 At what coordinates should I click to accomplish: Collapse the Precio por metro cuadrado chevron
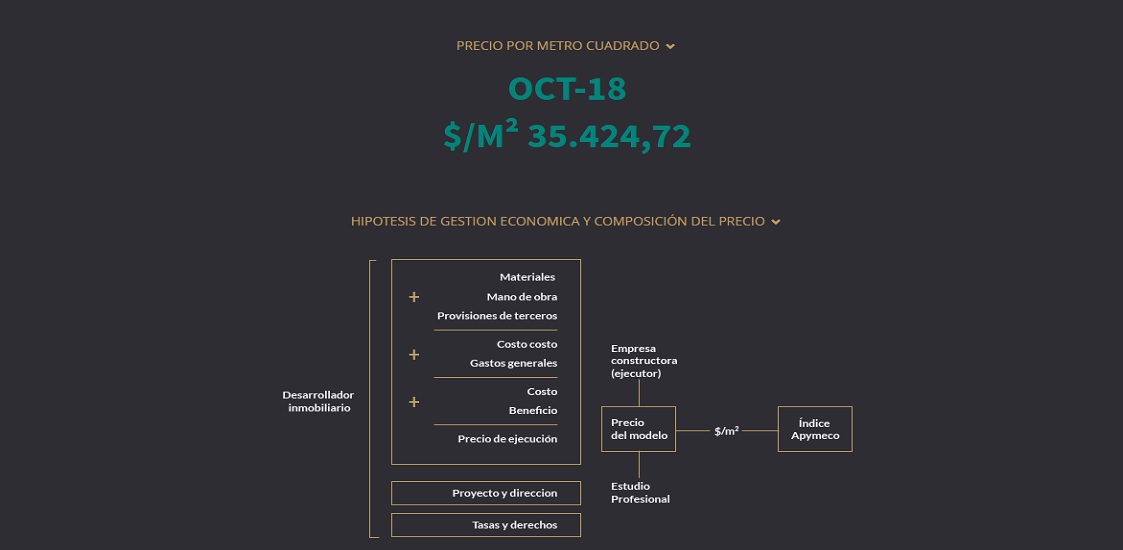point(670,46)
